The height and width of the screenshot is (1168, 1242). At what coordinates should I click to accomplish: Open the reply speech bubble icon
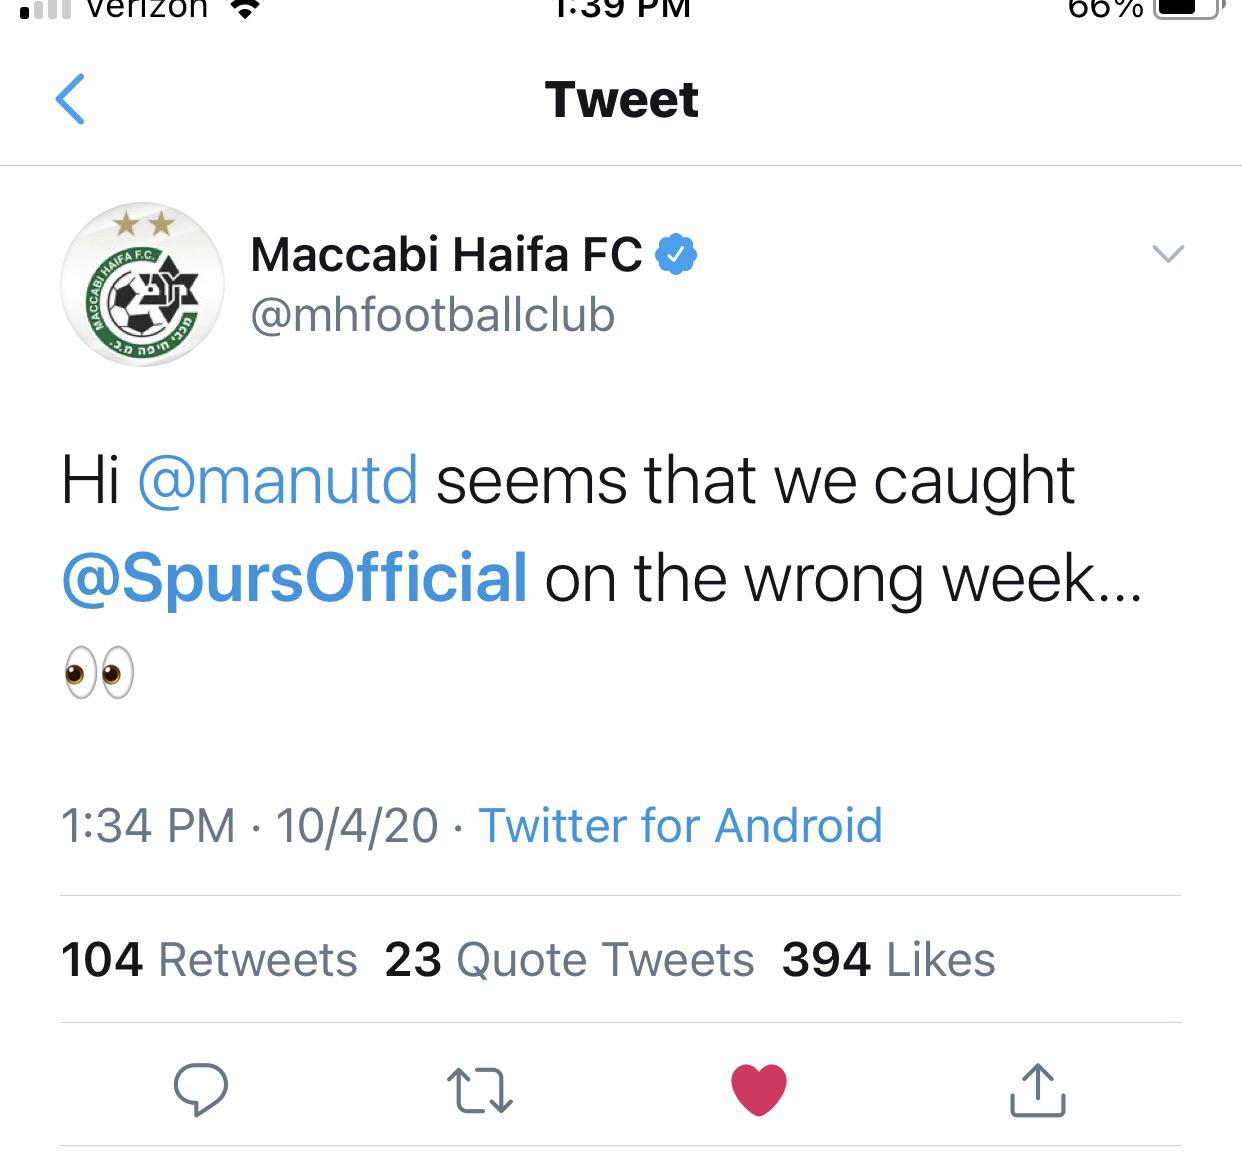point(201,1089)
